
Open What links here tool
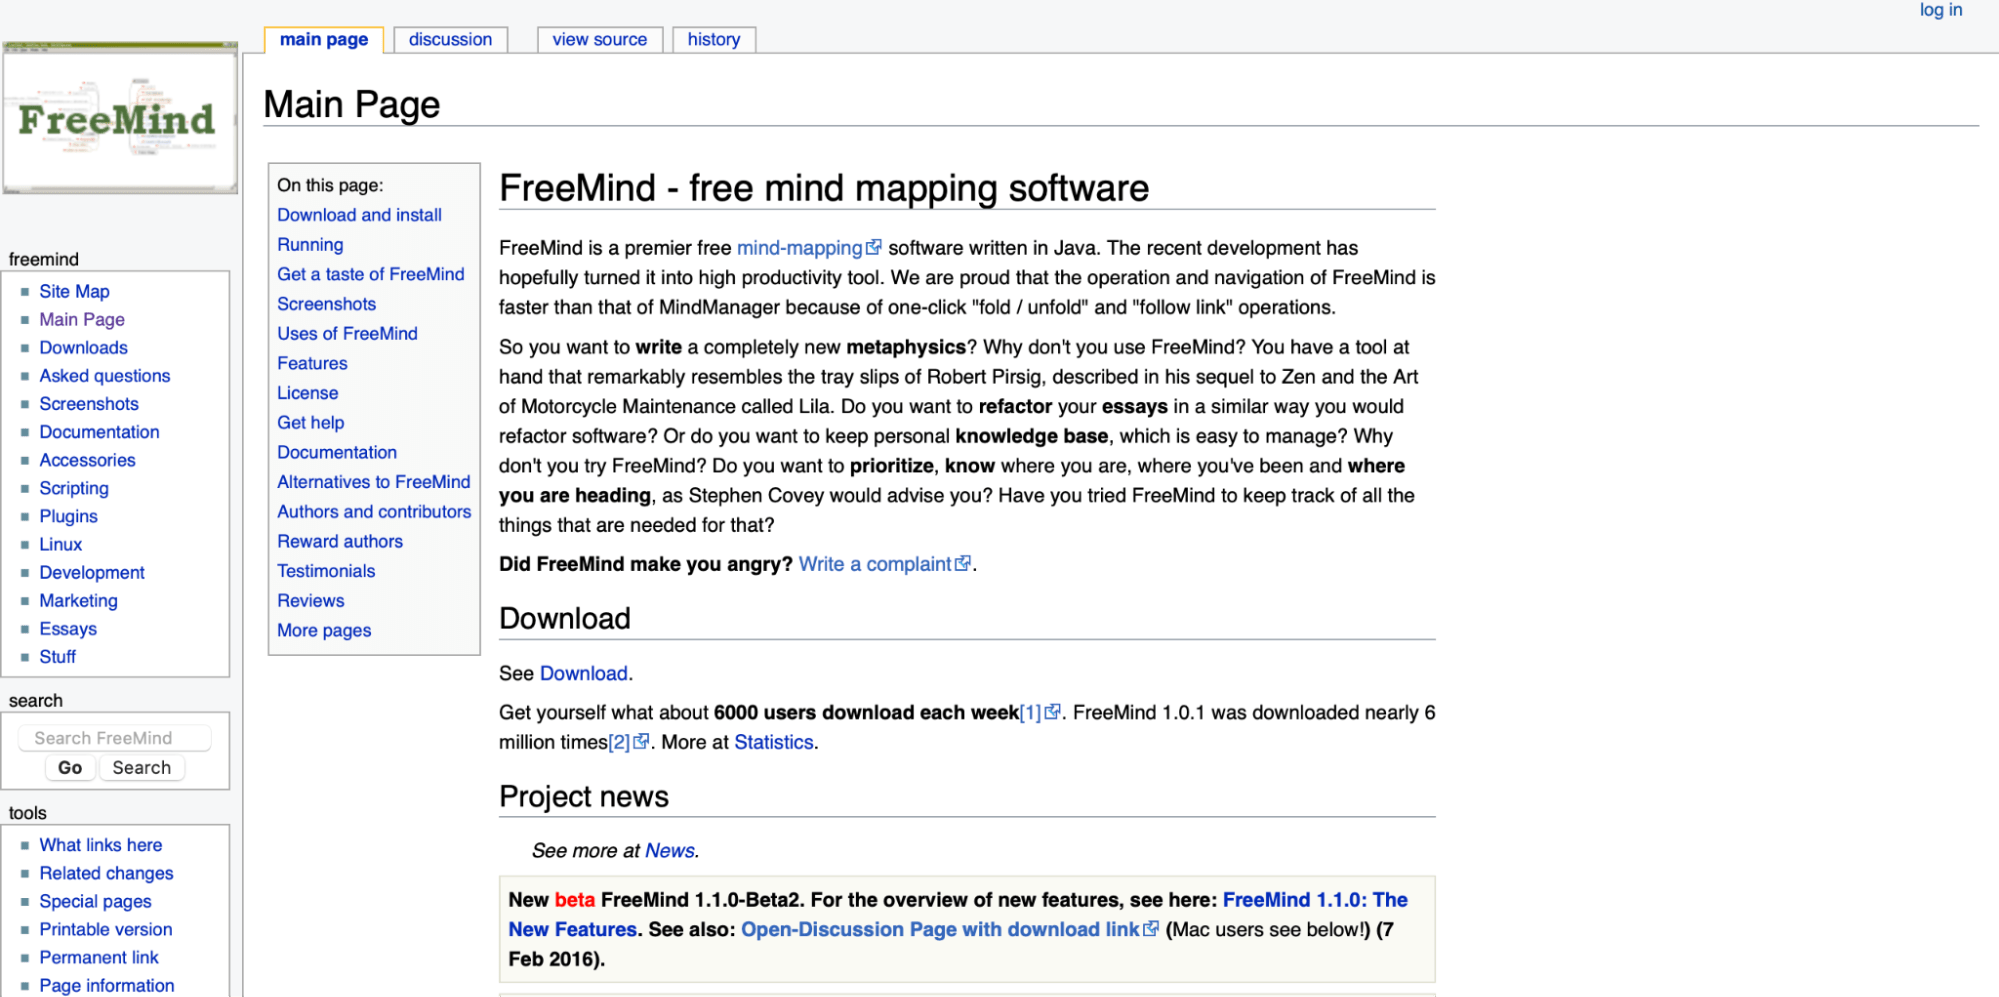(x=101, y=845)
